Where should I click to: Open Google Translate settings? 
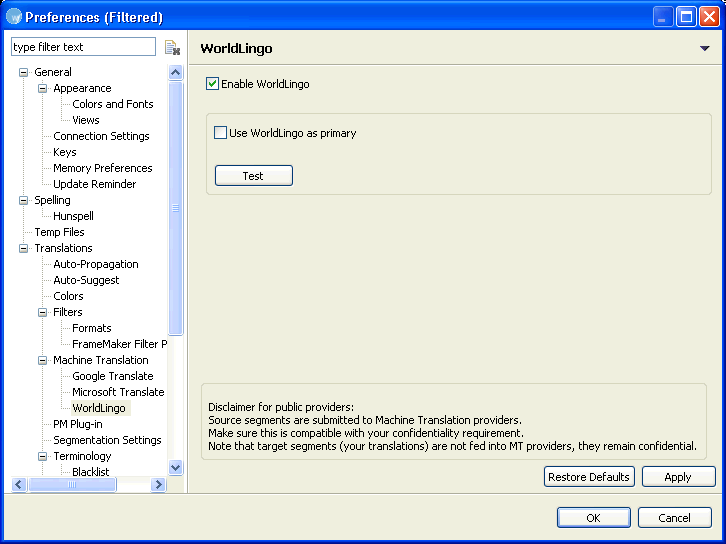pyautogui.click(x=113, y=376)
